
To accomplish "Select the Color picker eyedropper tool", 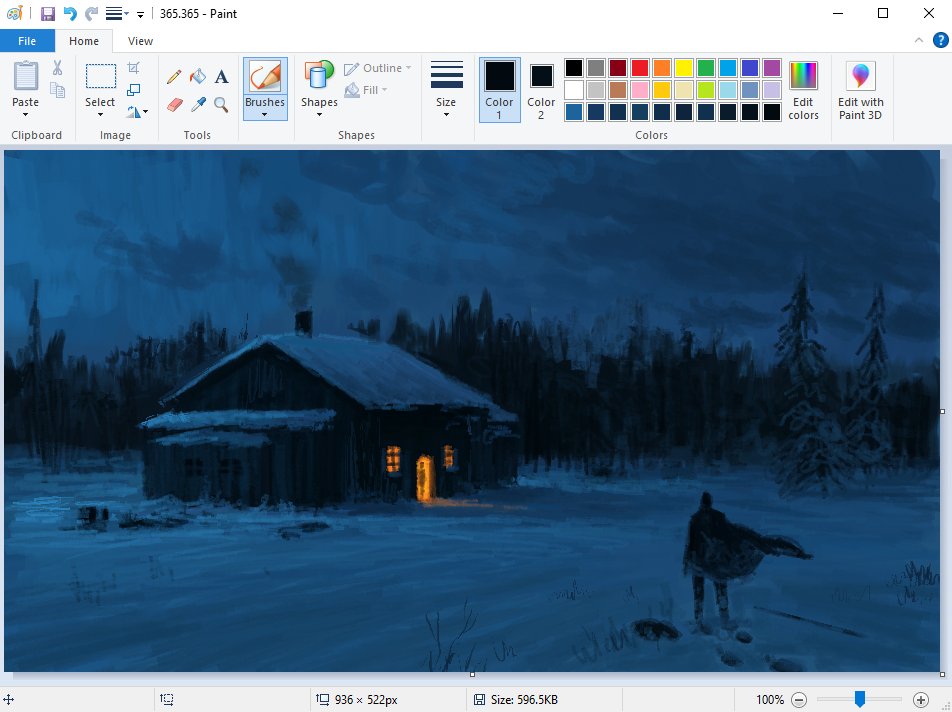I will (x=198, y=105).
